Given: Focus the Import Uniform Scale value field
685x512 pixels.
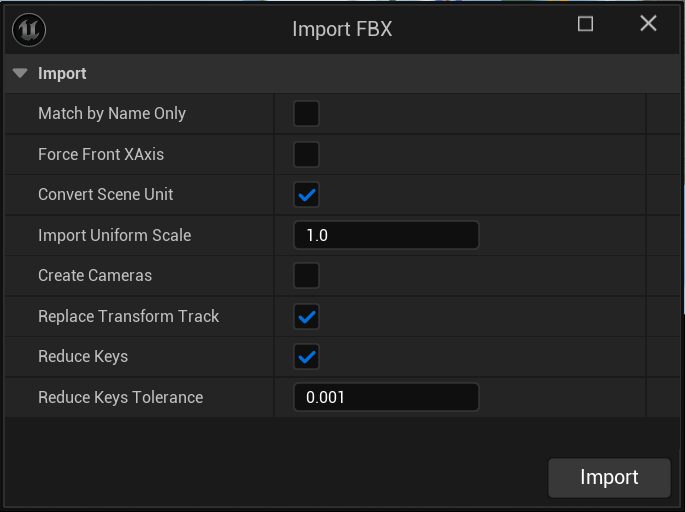Looking at the screenshot, I should (386, 235).
